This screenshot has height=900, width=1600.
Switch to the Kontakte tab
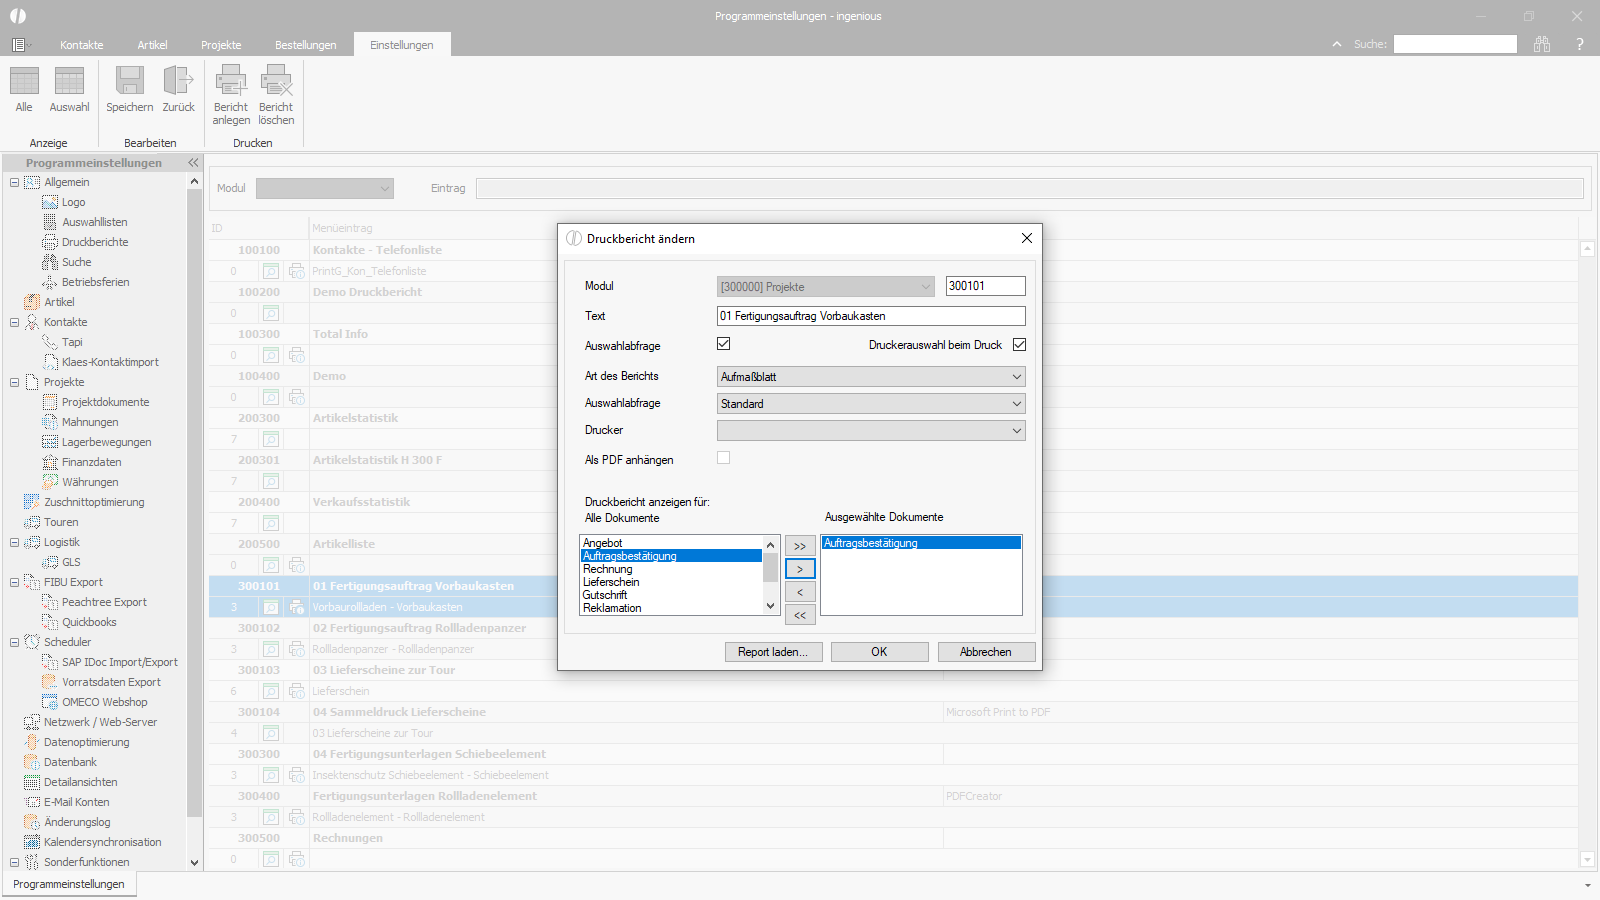(82, 45)
